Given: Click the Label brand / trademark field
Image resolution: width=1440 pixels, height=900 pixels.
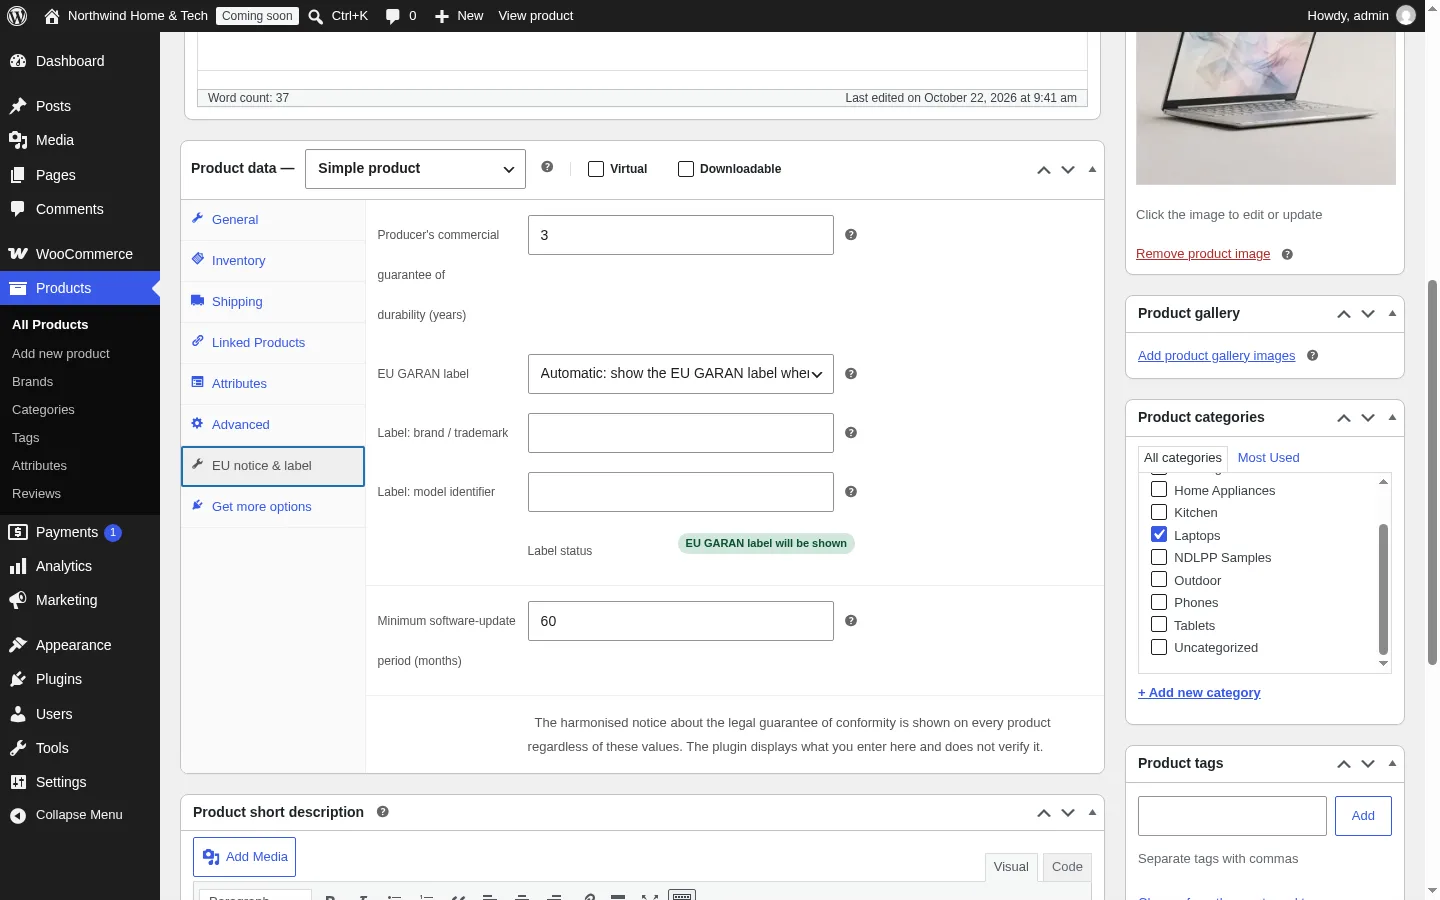Looking at the screenshot, I should [681, 433].
